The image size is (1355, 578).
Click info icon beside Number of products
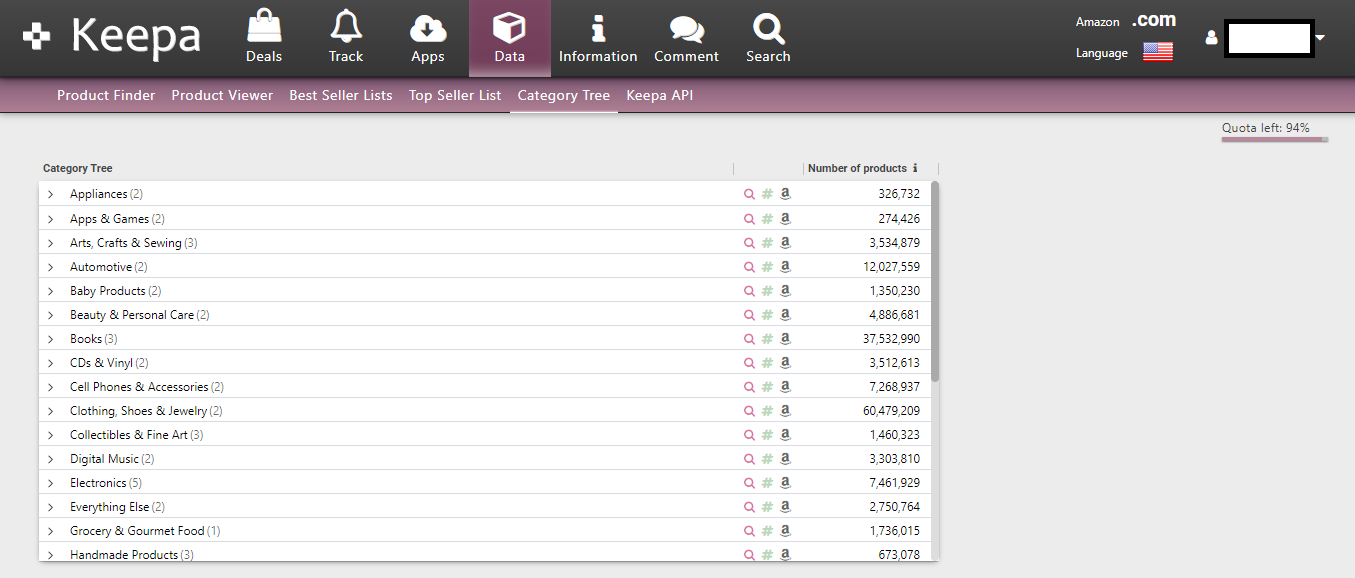coord(915,168)
